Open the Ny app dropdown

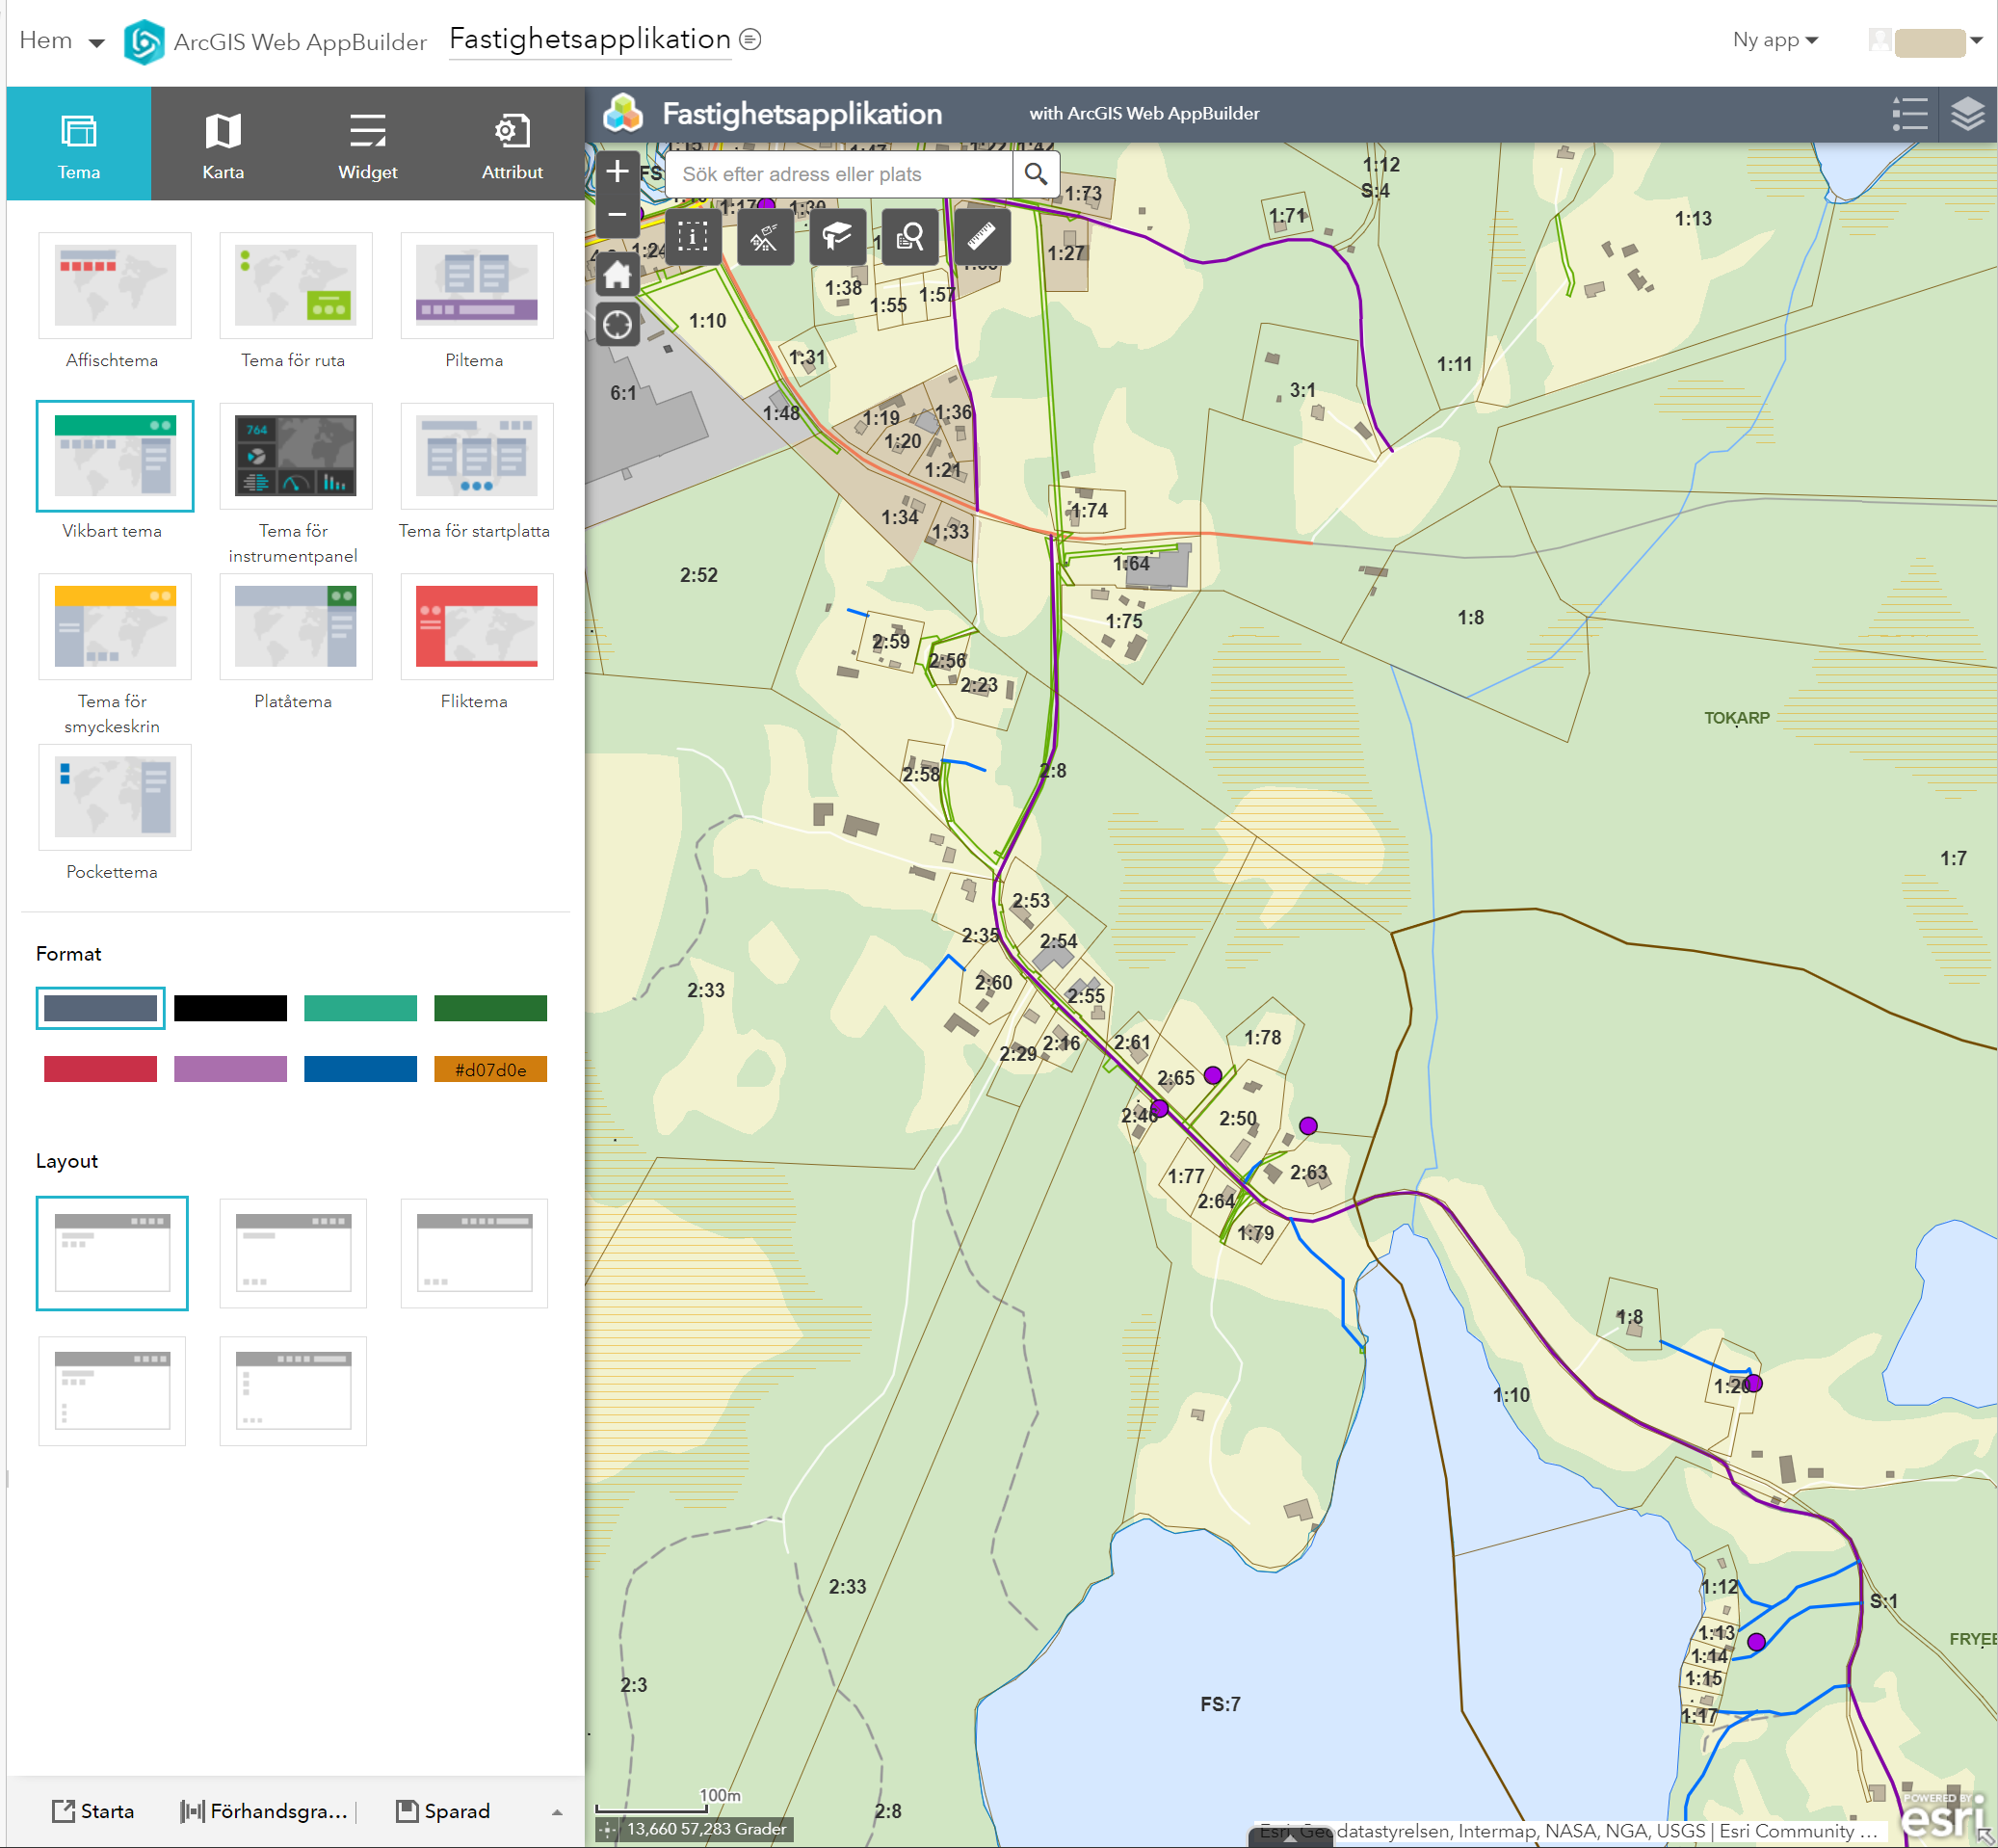click(x=1774, y=40)
